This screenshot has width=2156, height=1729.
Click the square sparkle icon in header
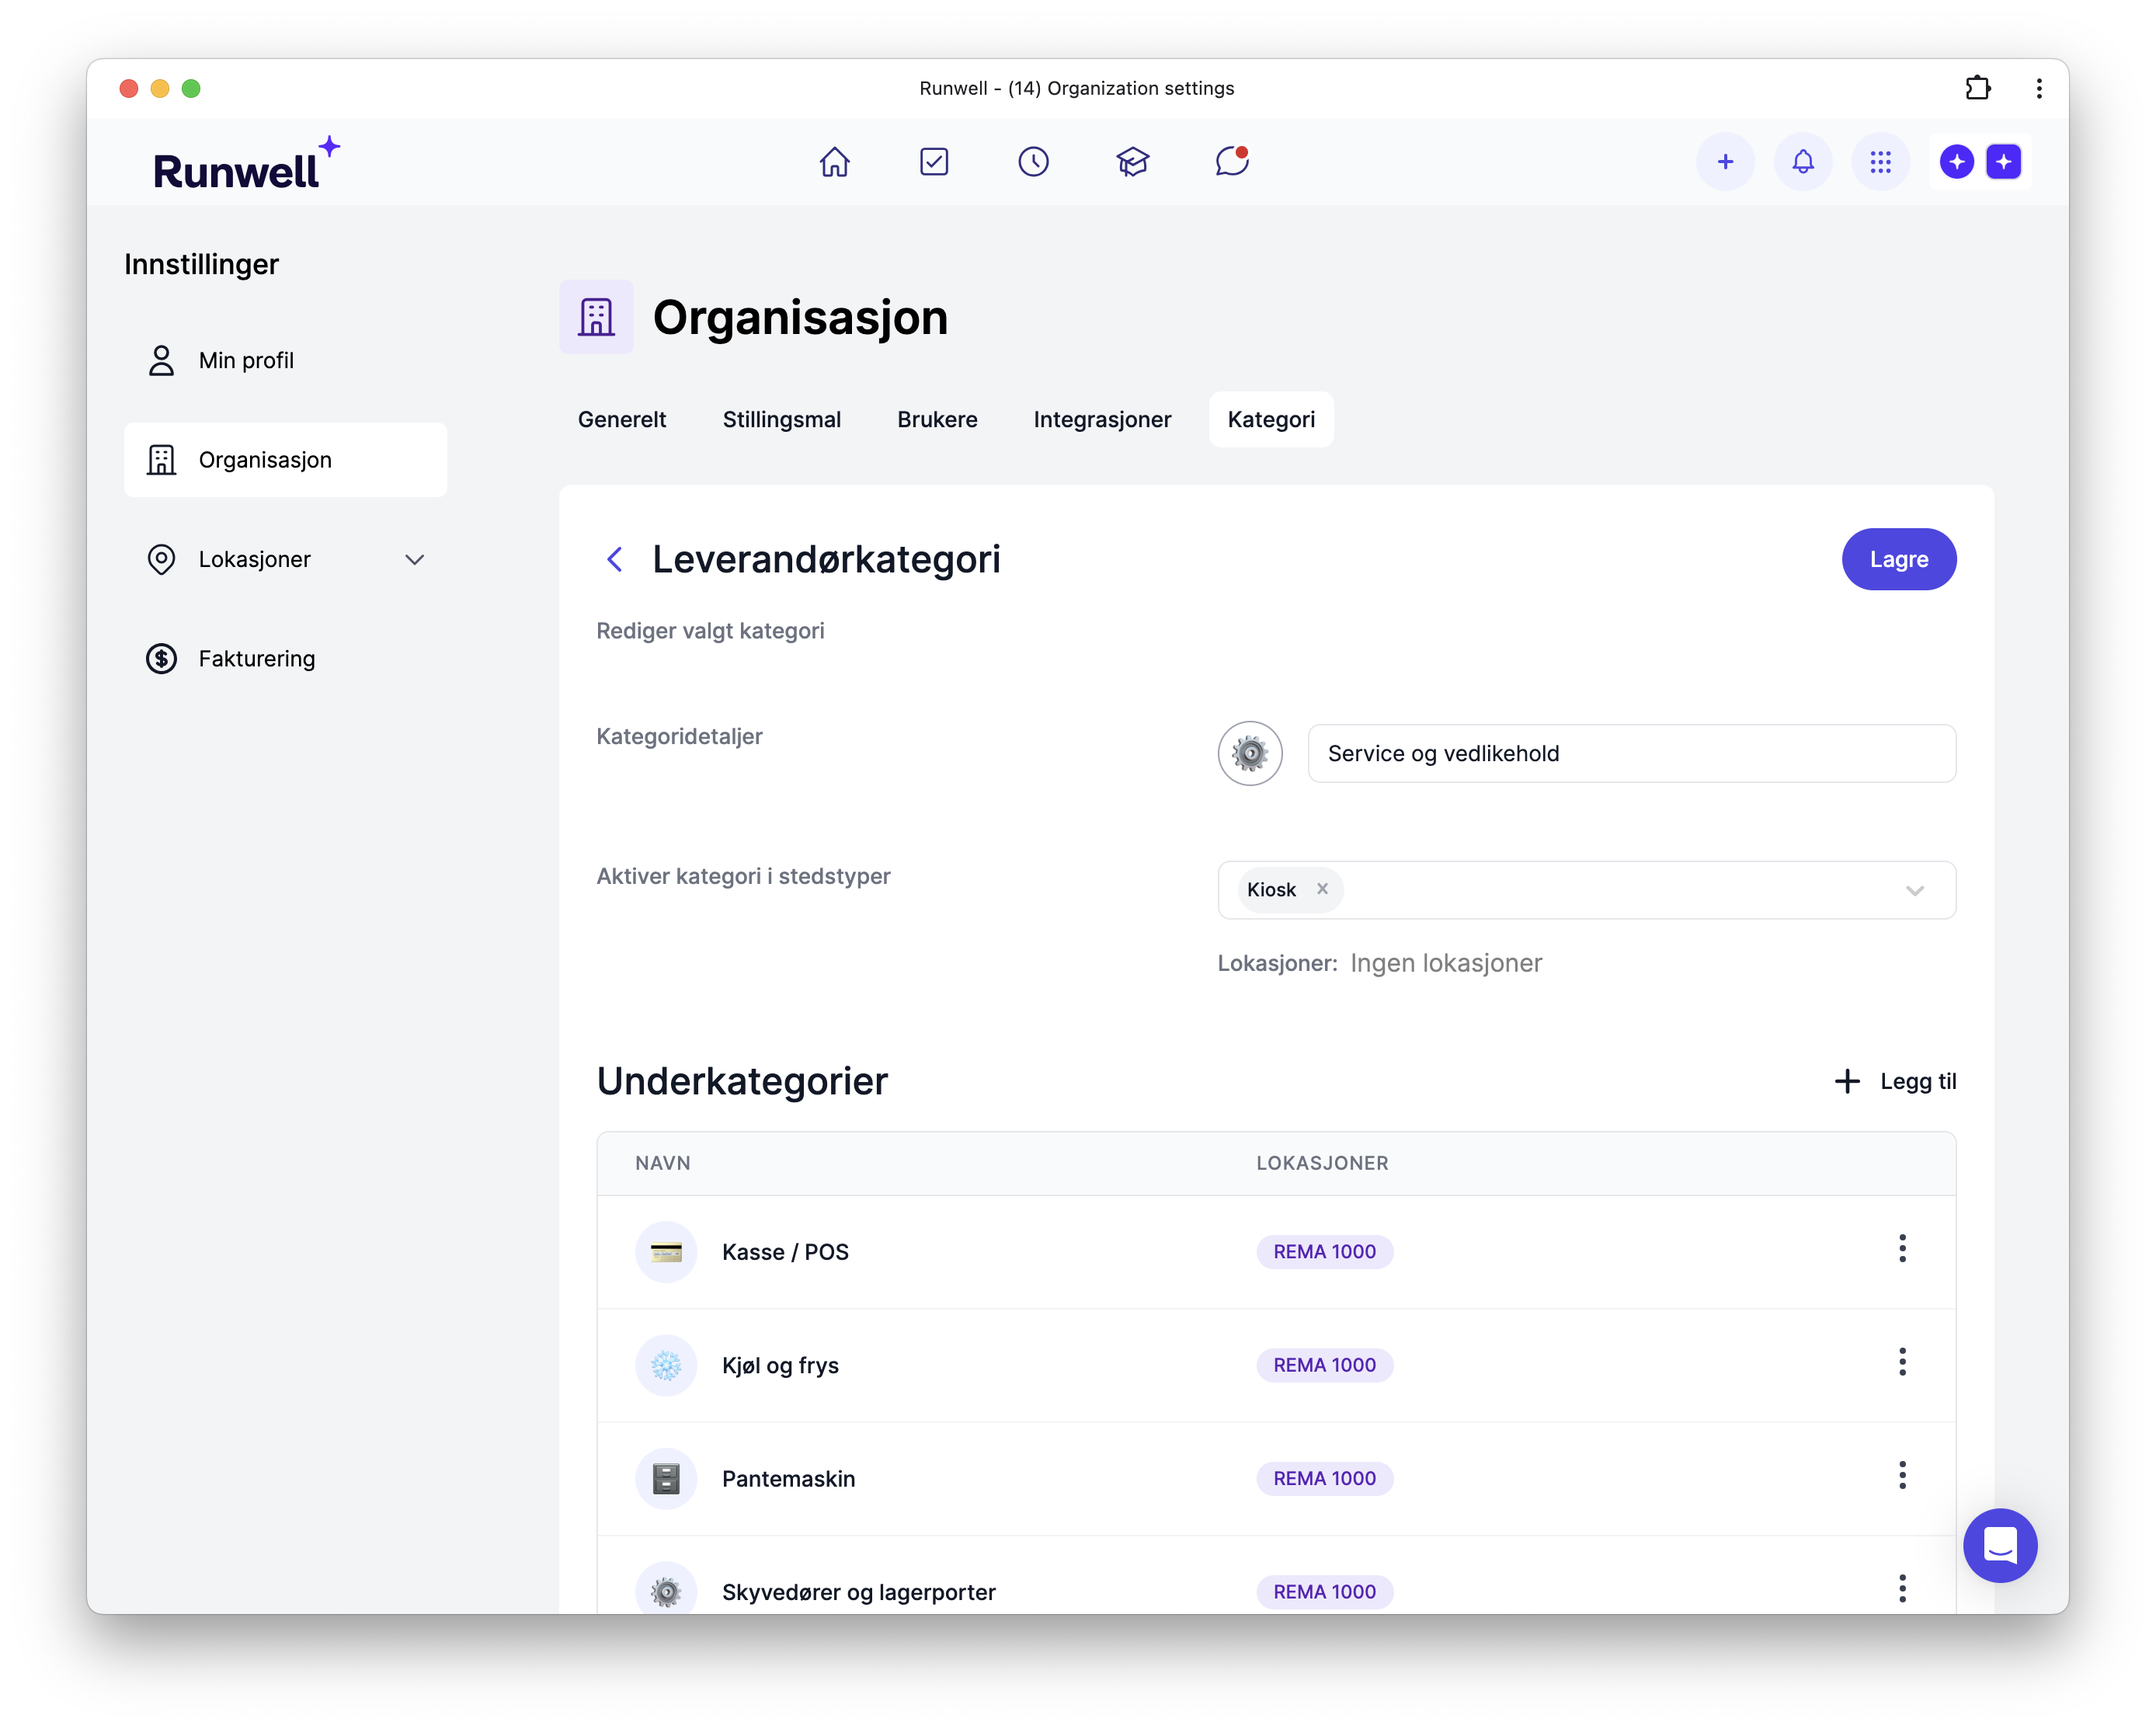(x=2003, y=162)
